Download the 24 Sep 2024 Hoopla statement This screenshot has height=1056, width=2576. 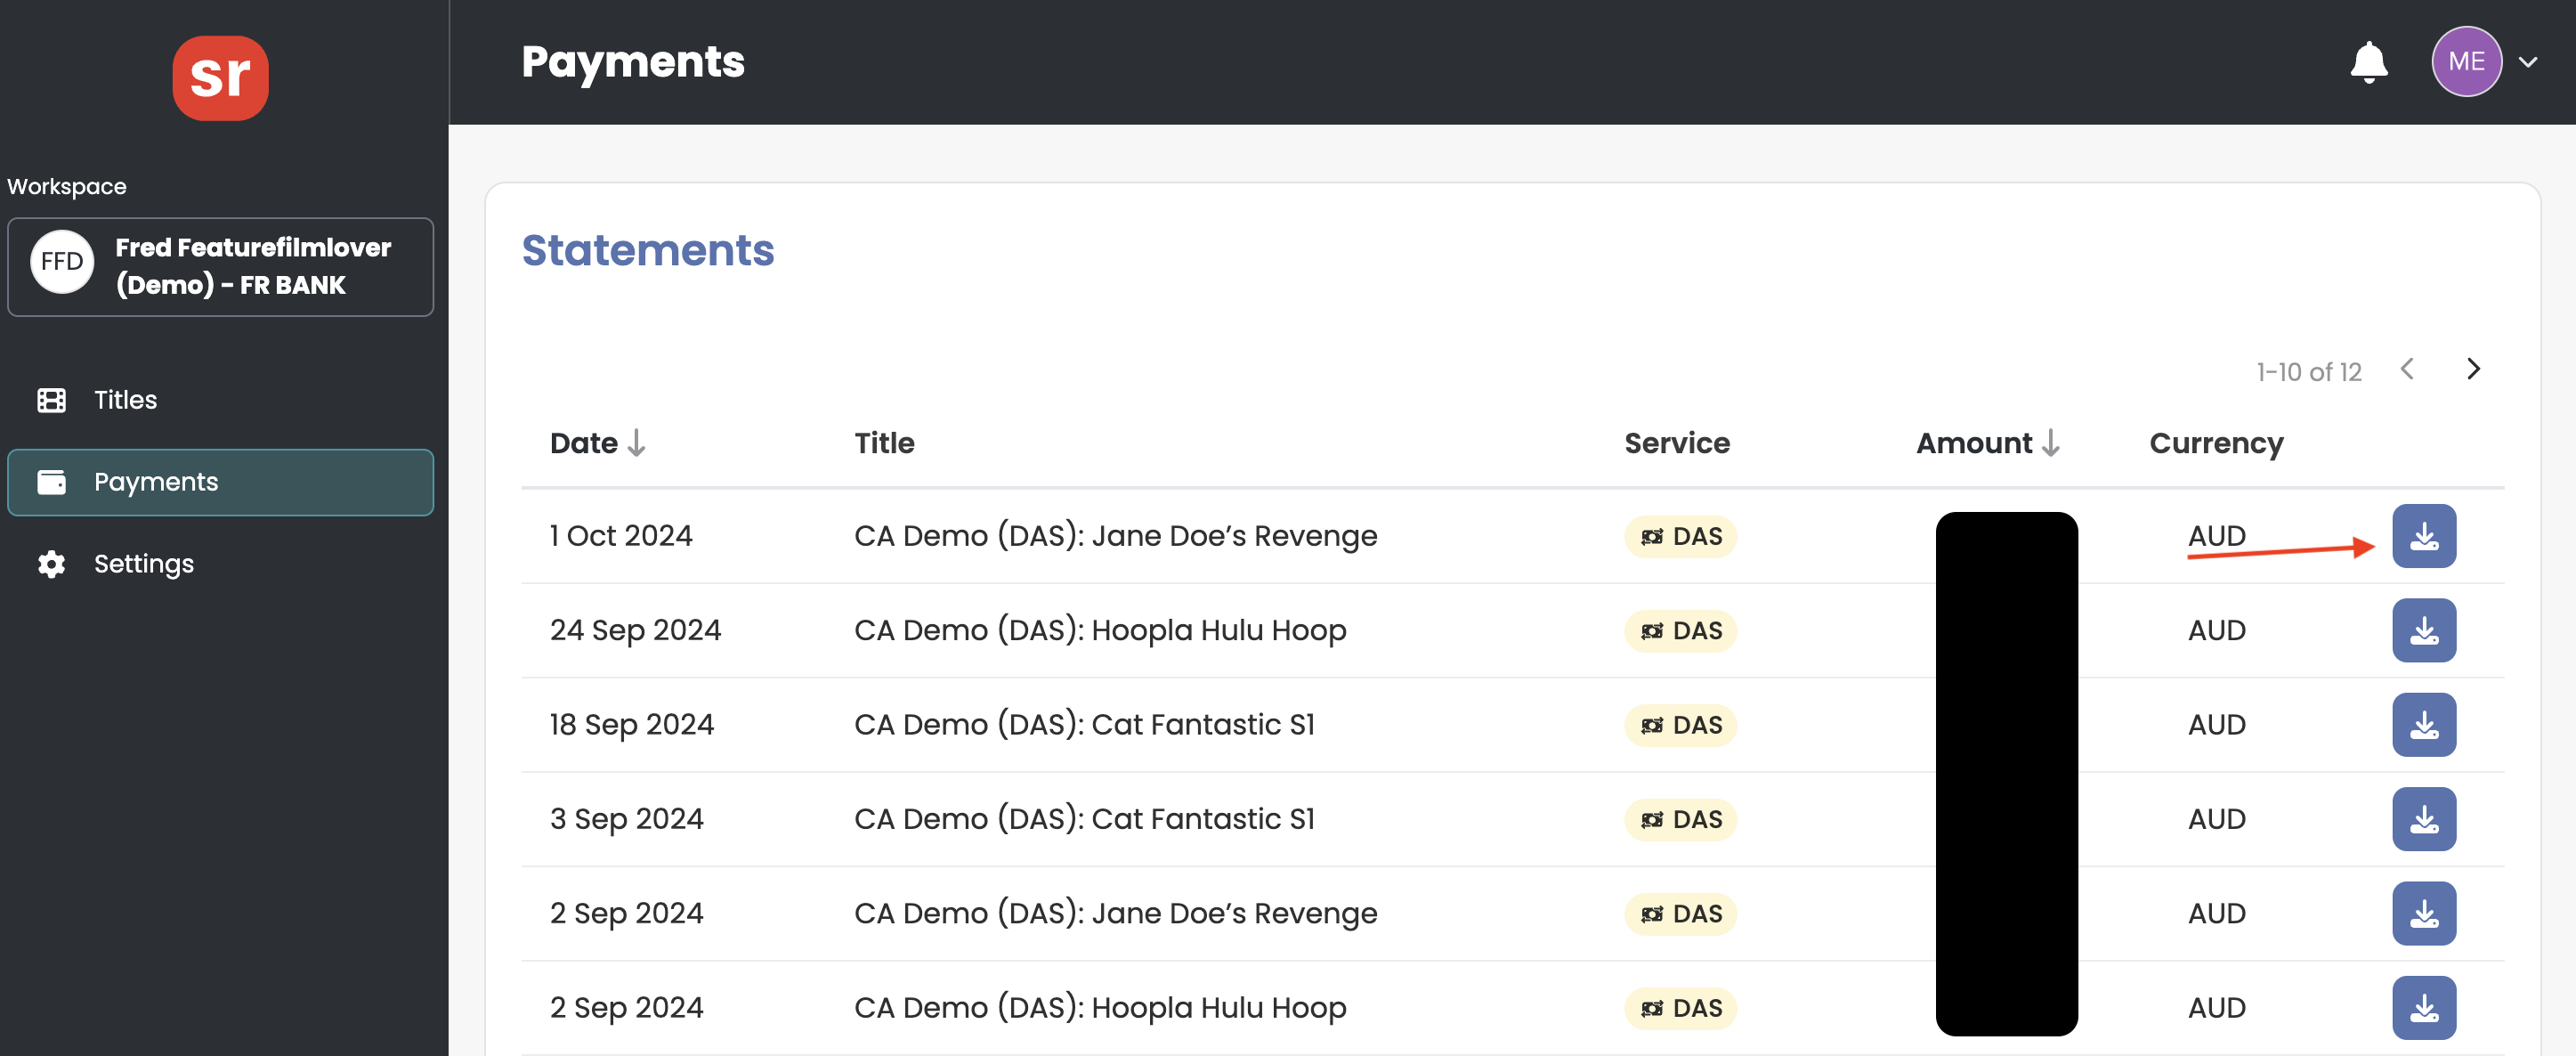tap(2423, 630)
